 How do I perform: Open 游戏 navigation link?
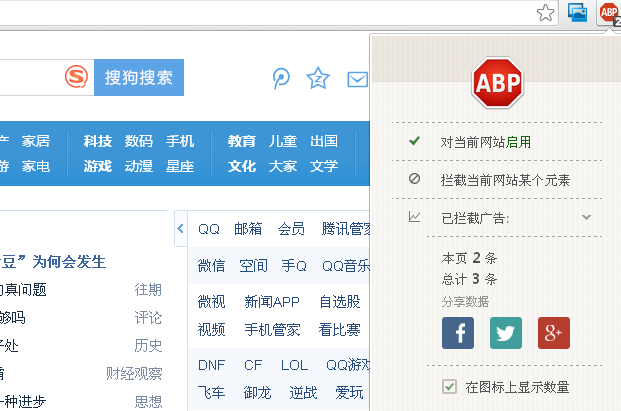point(97,166)
